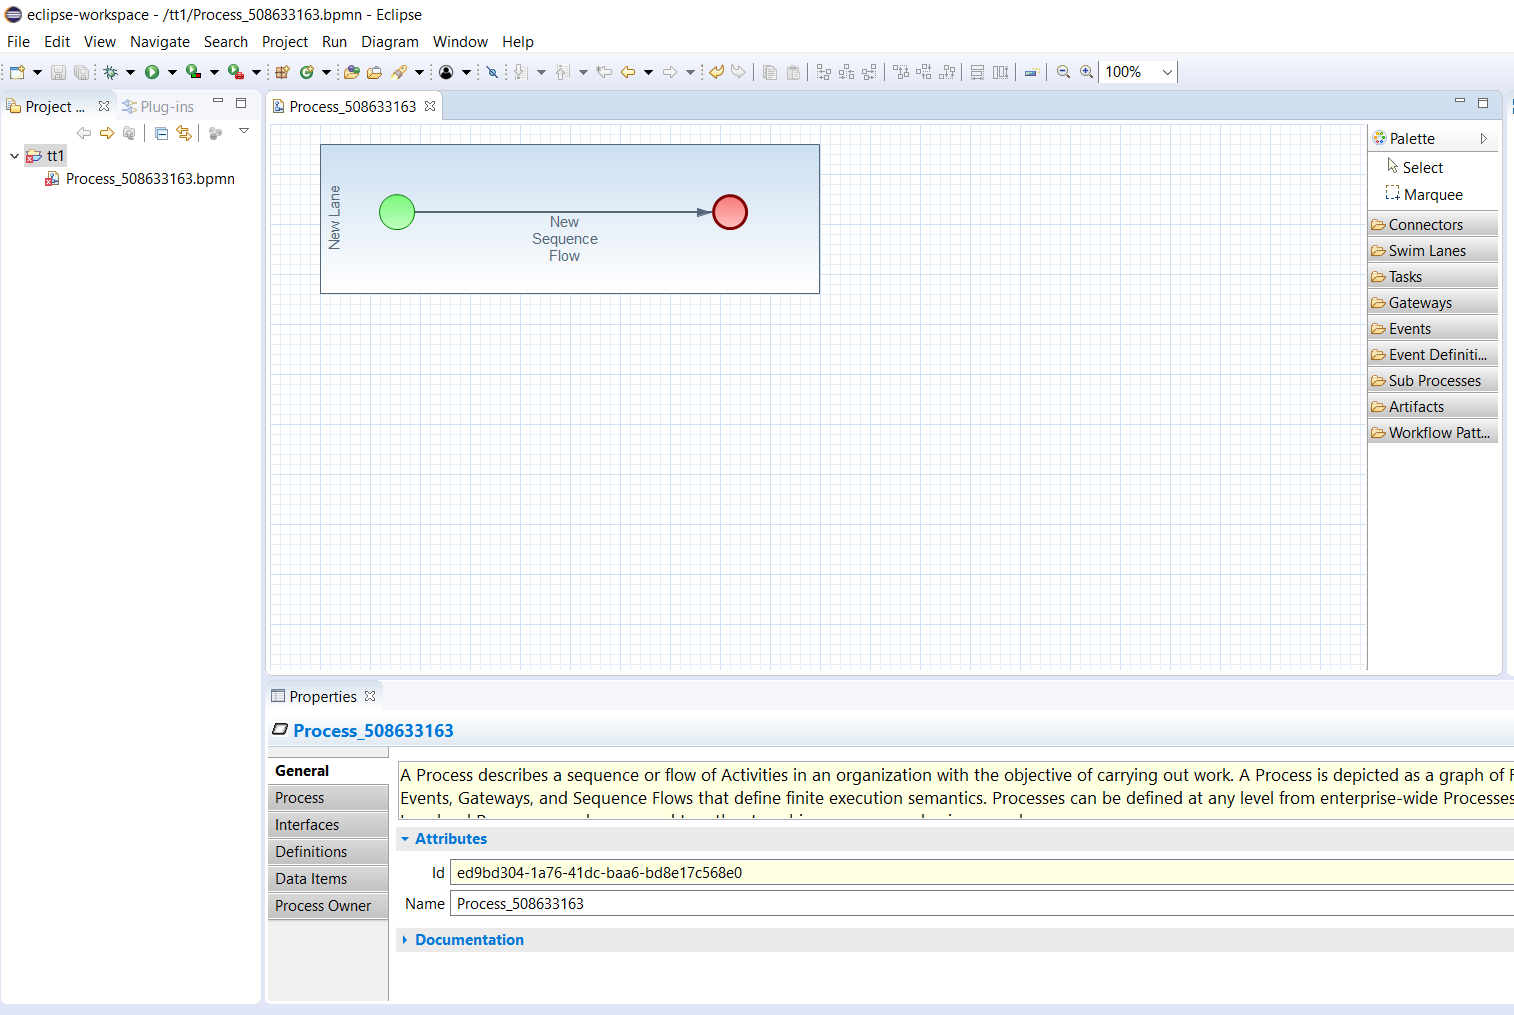Click the New Sequence Flow label
Viewport: 1514px width, 1015px height.
pyautogui.click(x=565, y=239)
